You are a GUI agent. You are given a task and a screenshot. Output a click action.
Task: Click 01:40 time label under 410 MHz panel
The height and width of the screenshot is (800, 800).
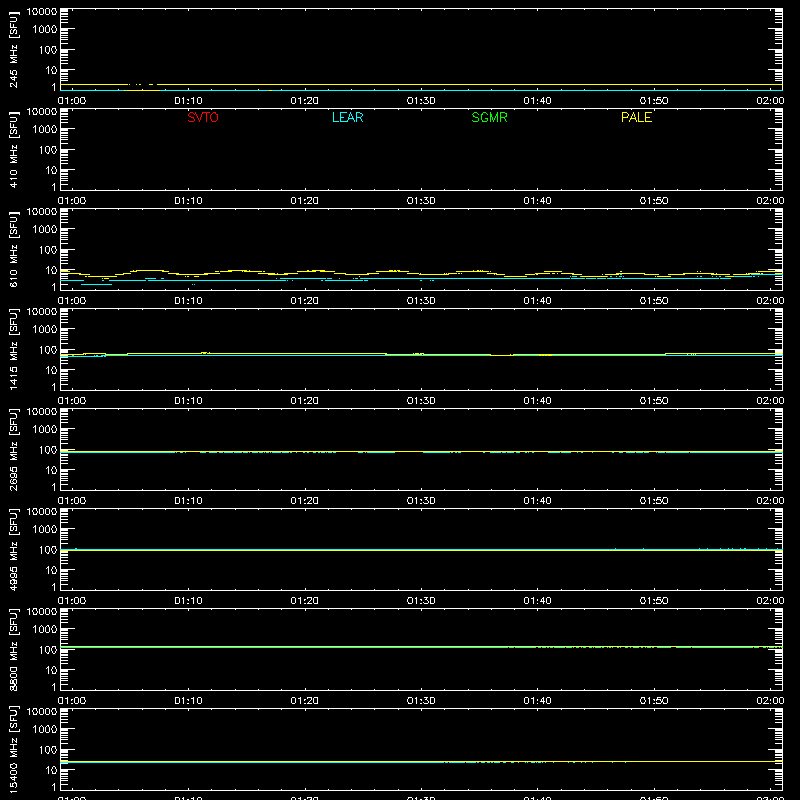pyautogui.click(x=537, y=201)
